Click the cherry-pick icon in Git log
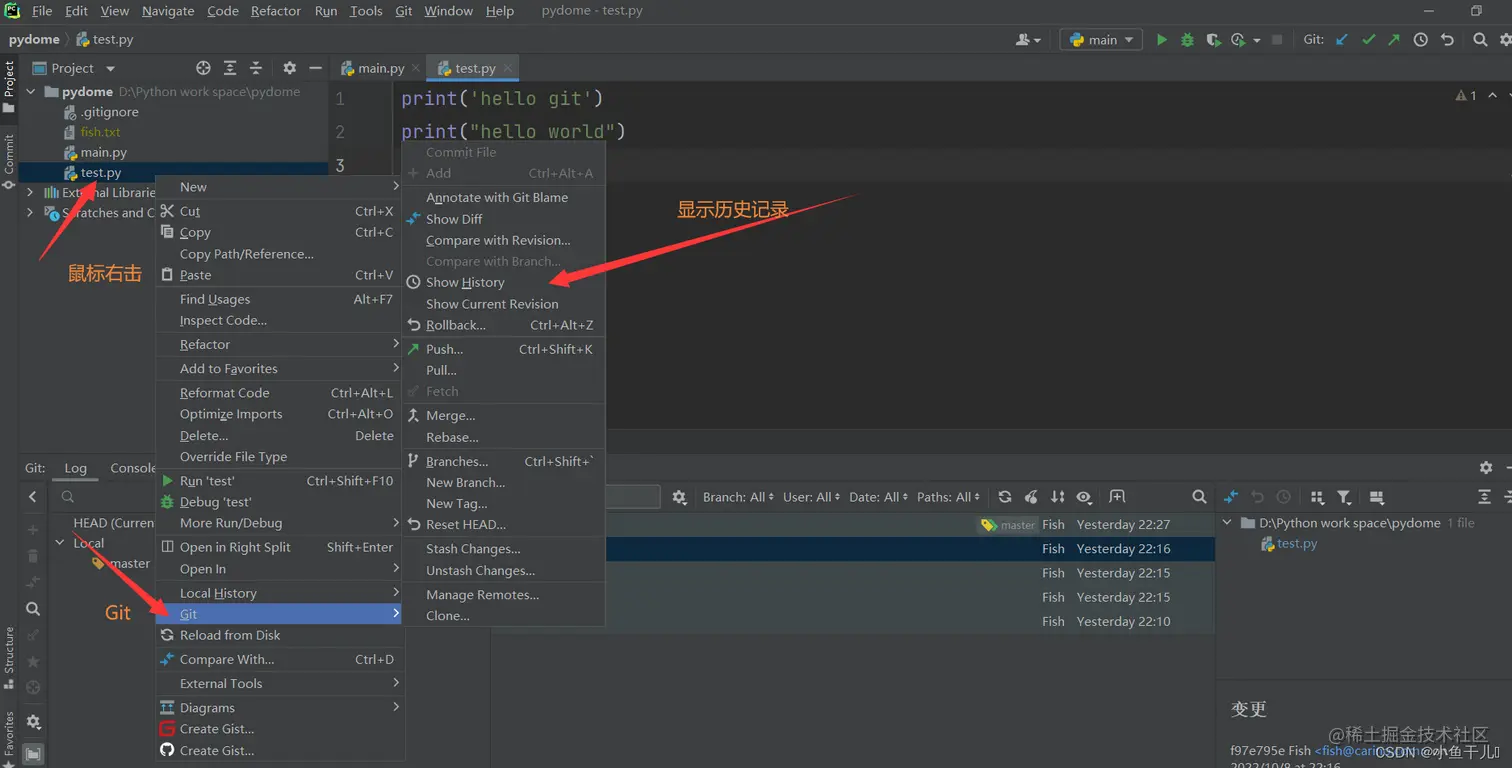The width and height of the screenshot is (1512, 768). (1031, 497)
